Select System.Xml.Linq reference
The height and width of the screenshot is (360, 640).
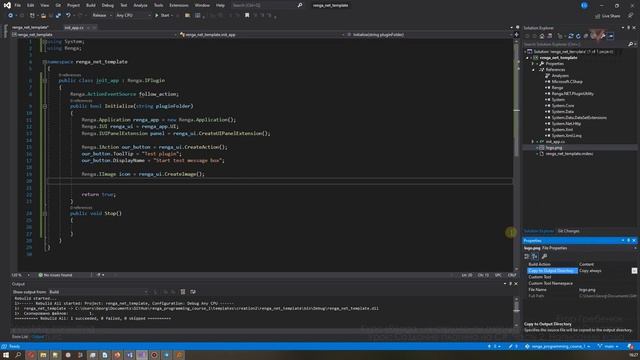point(567,136)
